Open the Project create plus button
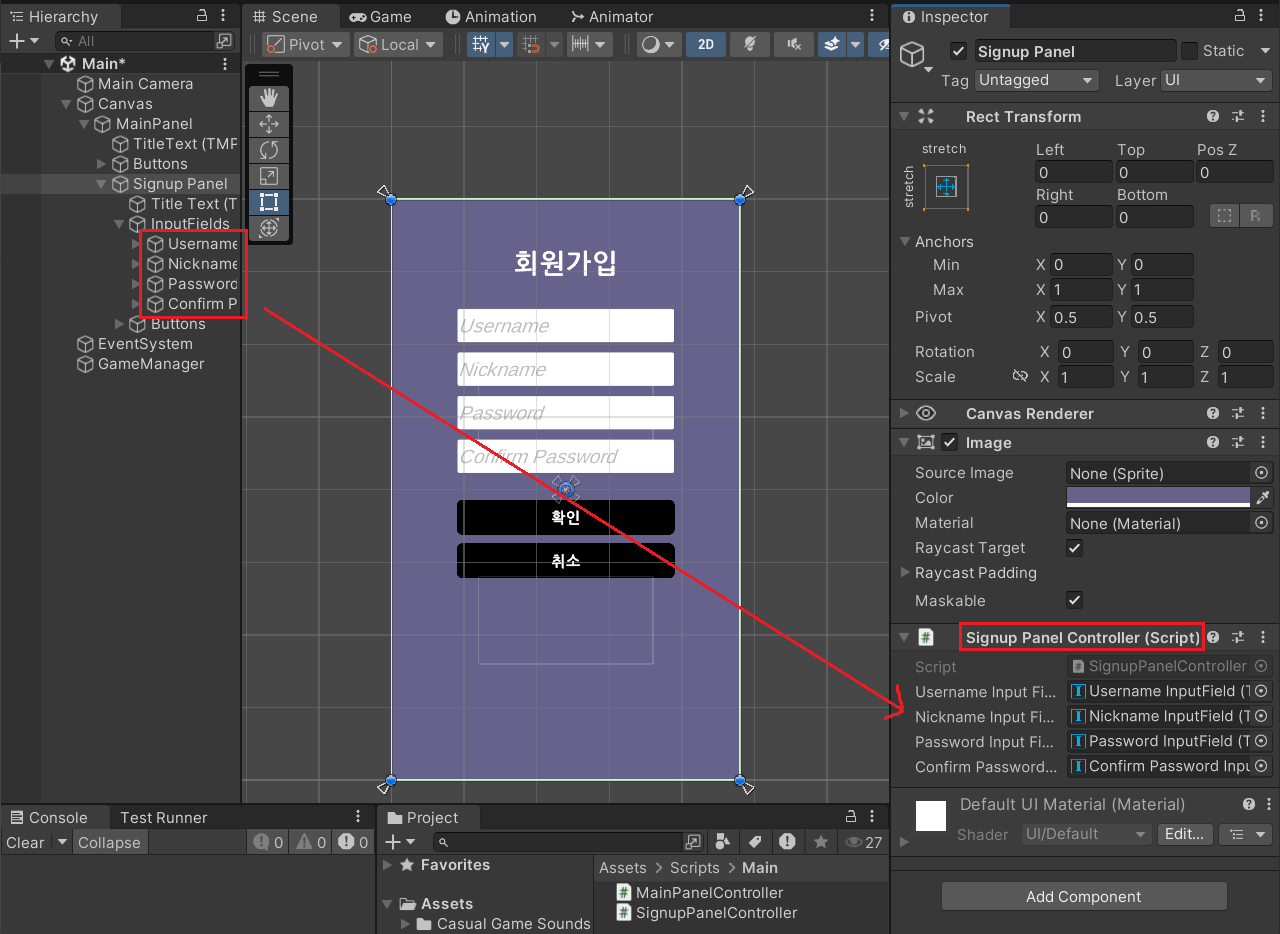Image resolution: width=1280 pixels, height=934 pixels. tap(401, 842)
